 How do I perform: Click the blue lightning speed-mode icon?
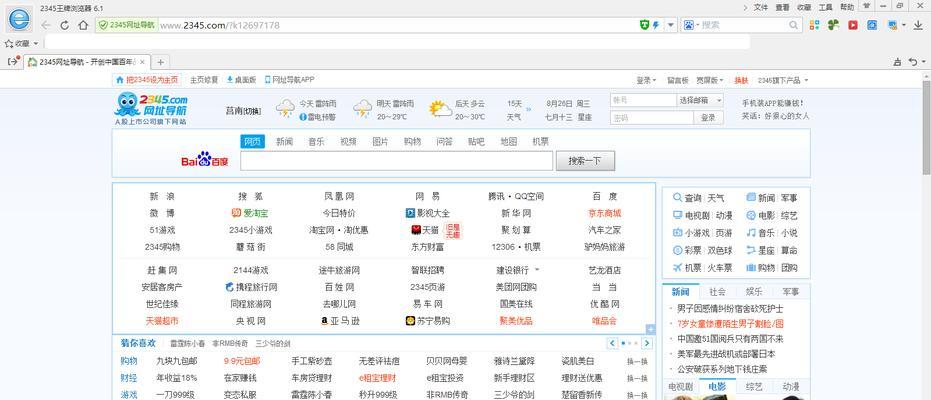click(656, 25)
